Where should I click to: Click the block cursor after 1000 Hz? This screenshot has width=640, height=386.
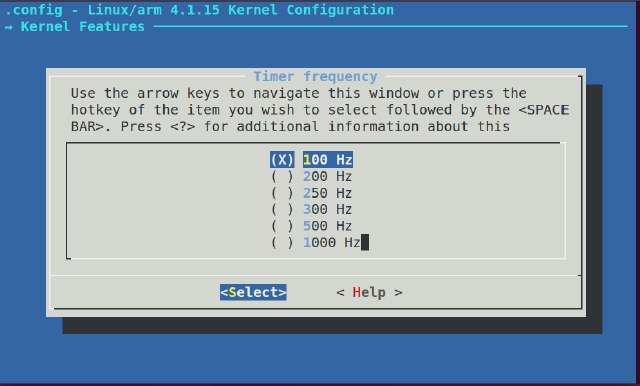[365, 242]
